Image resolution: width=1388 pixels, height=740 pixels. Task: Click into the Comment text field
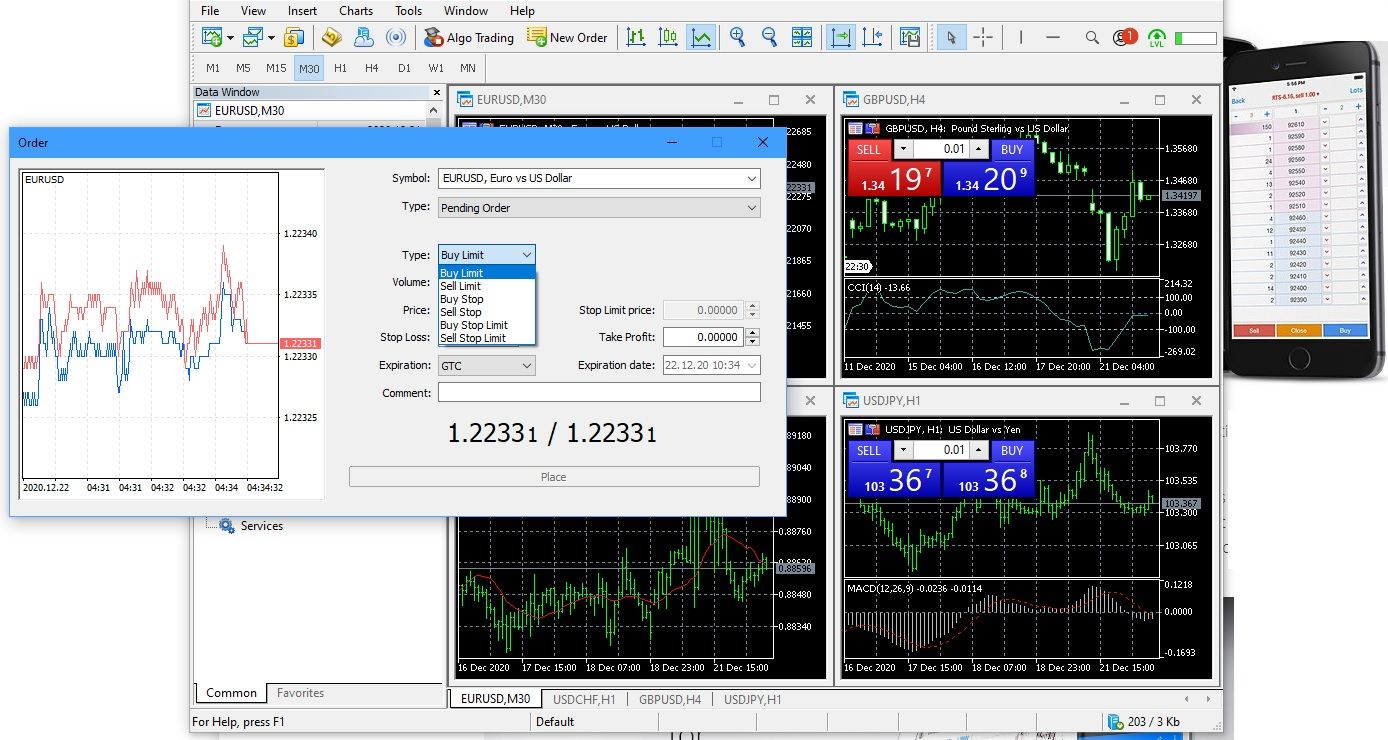pyautogui.click(x=599, y=393)
